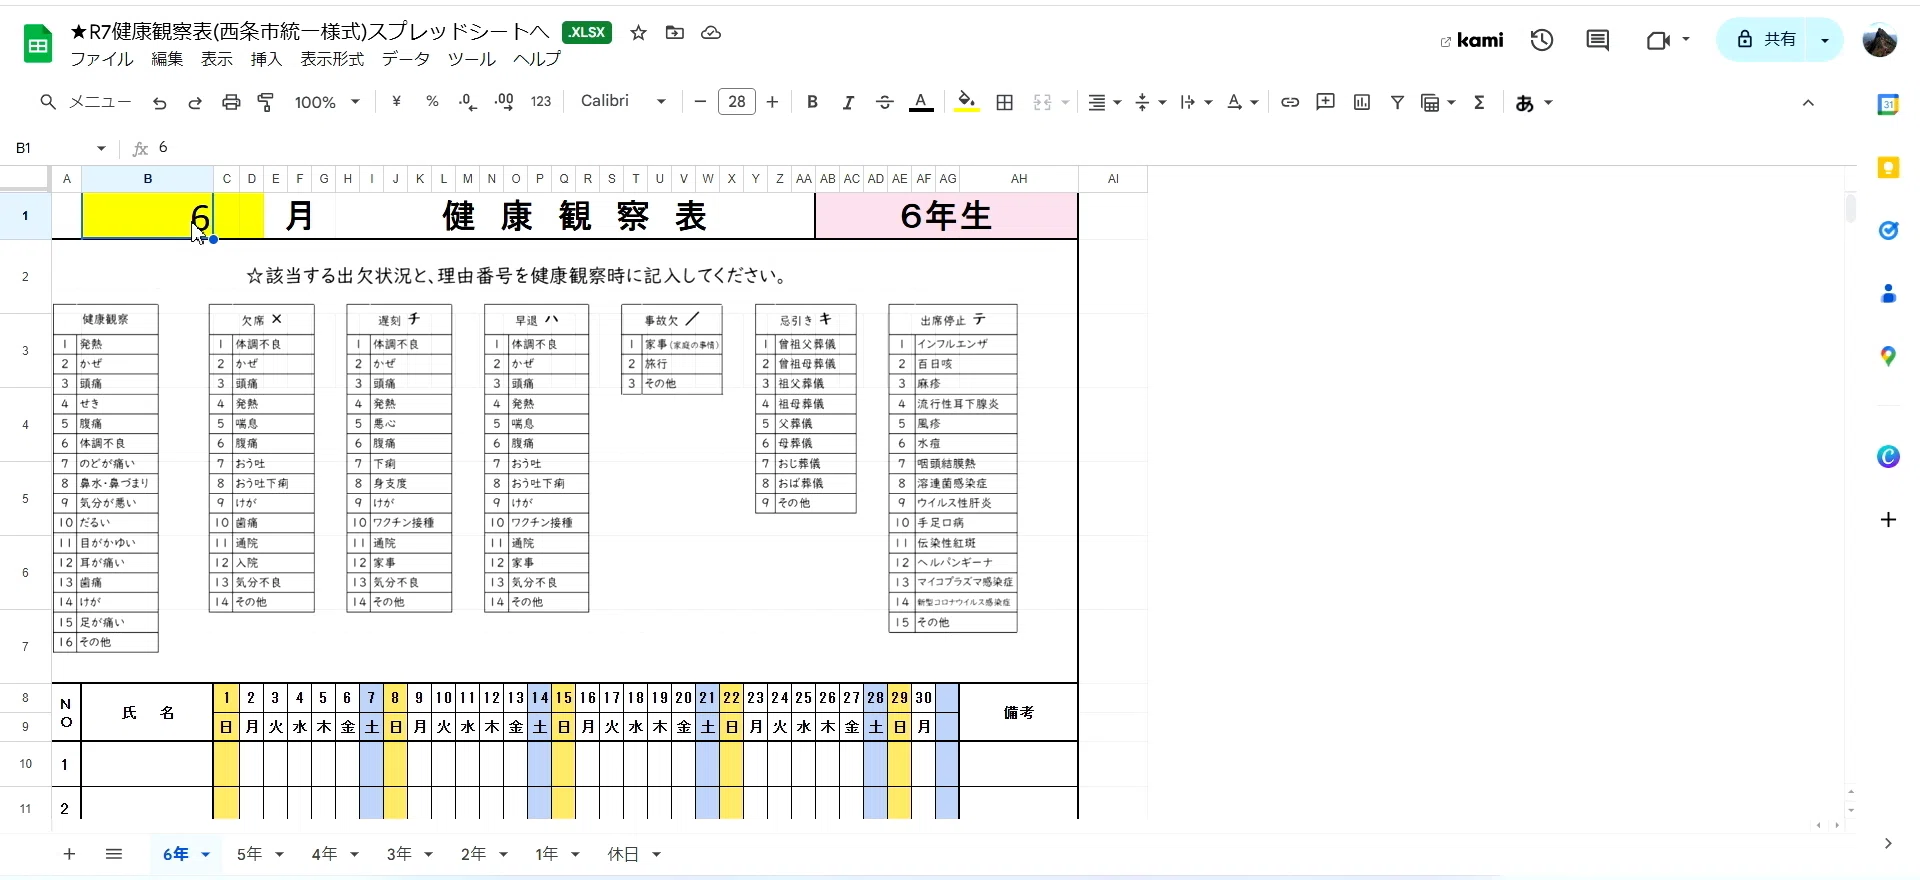Image resolution: width=1920 pixels, height=880 pixels.
Task: Open the borders tool
Action: pos(1005,102)
